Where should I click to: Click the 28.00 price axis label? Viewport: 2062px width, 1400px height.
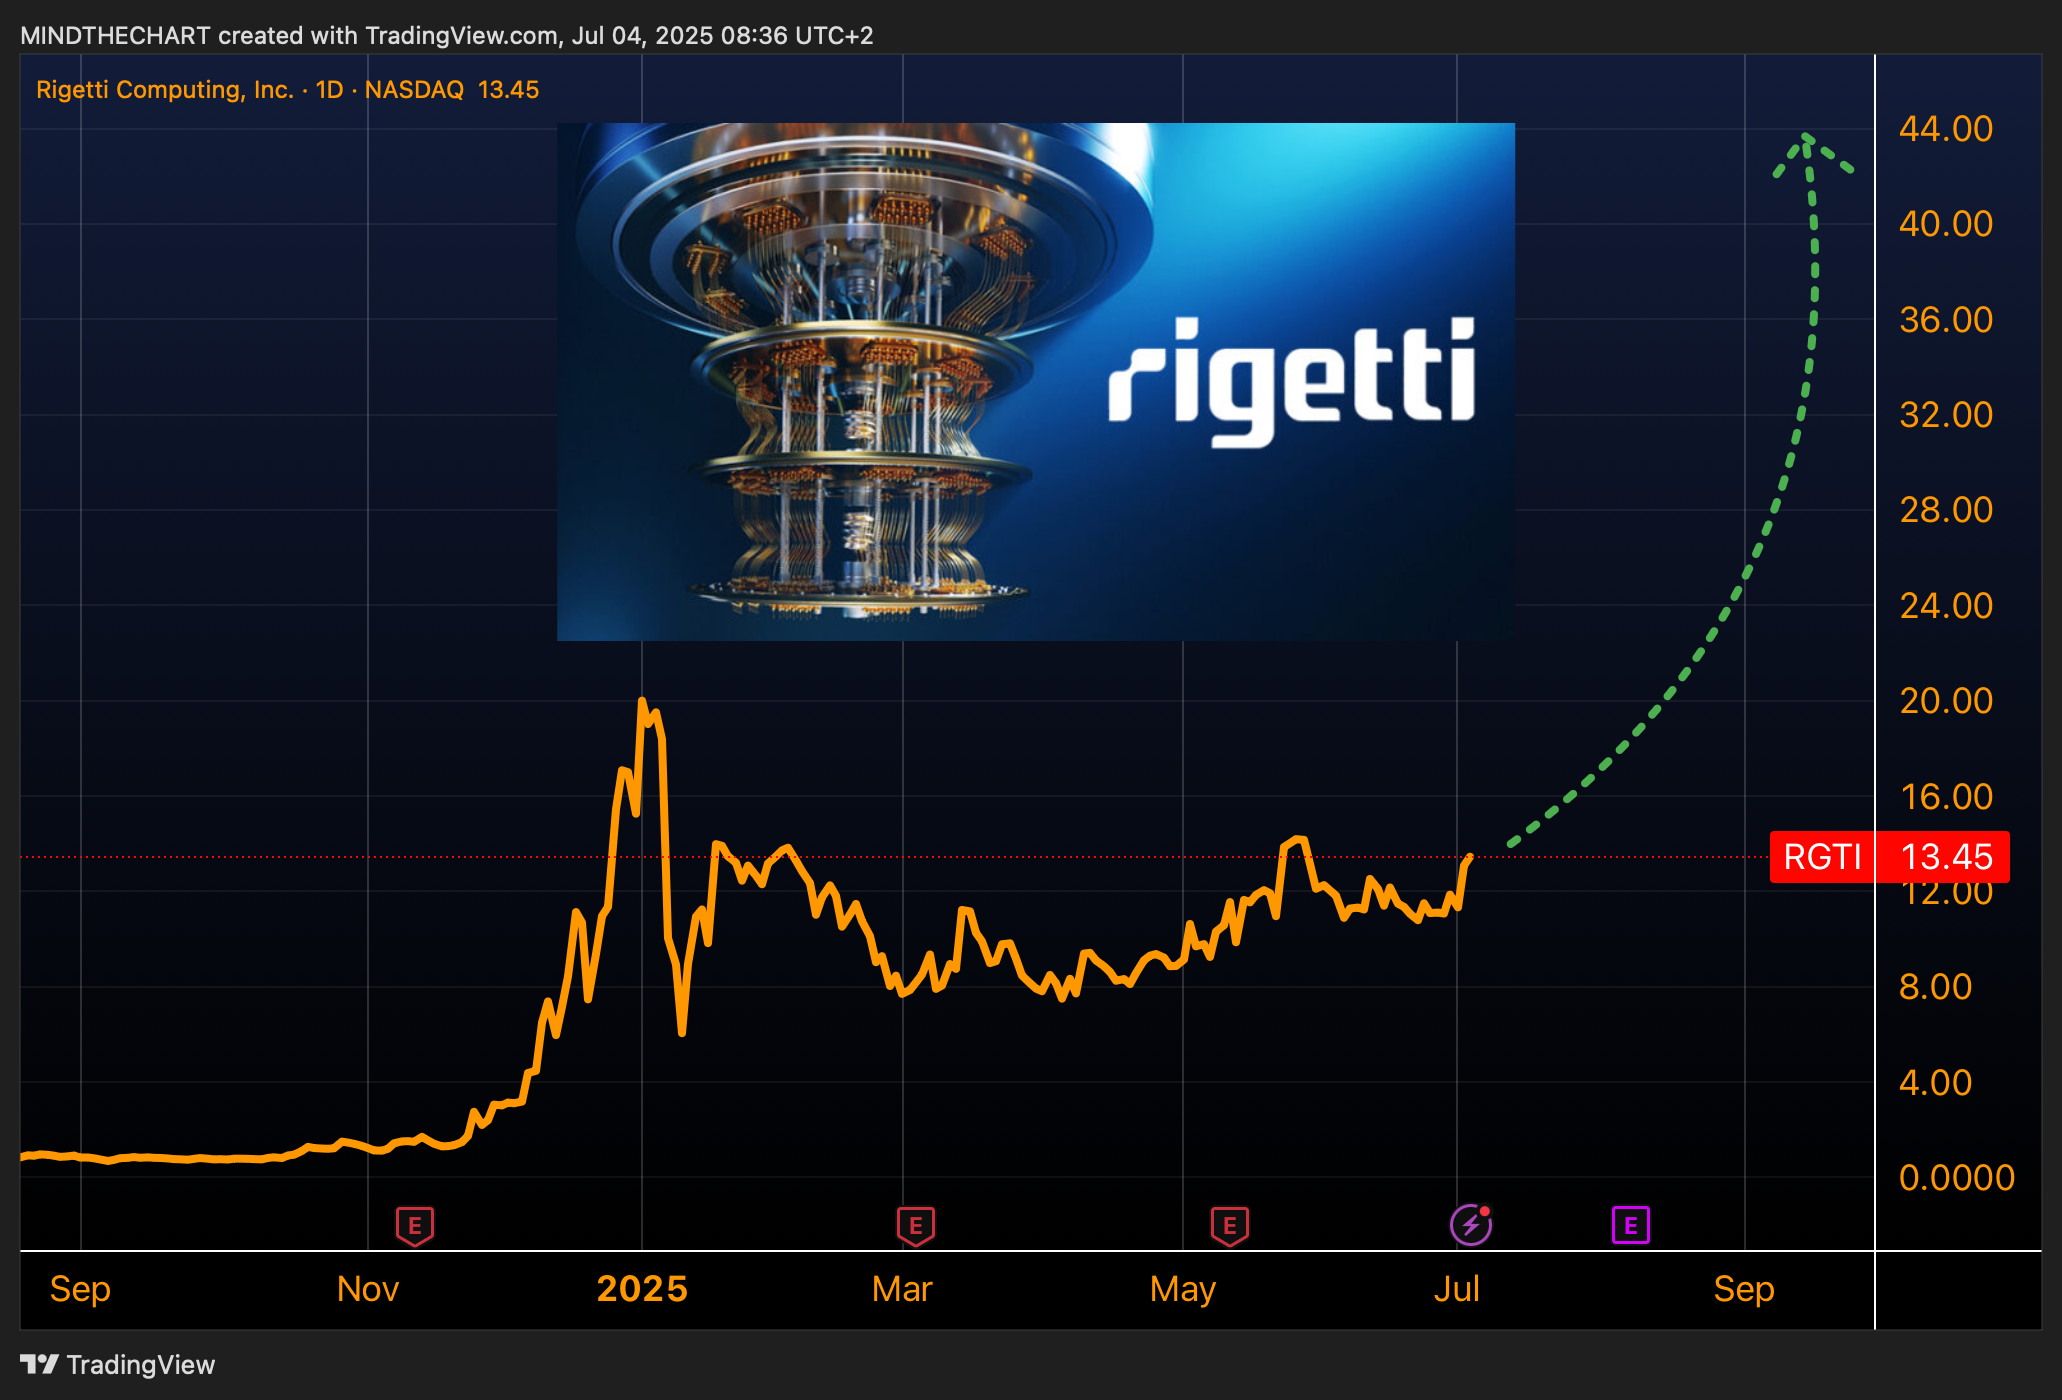pyautogui.click(x=1946, y=510)
